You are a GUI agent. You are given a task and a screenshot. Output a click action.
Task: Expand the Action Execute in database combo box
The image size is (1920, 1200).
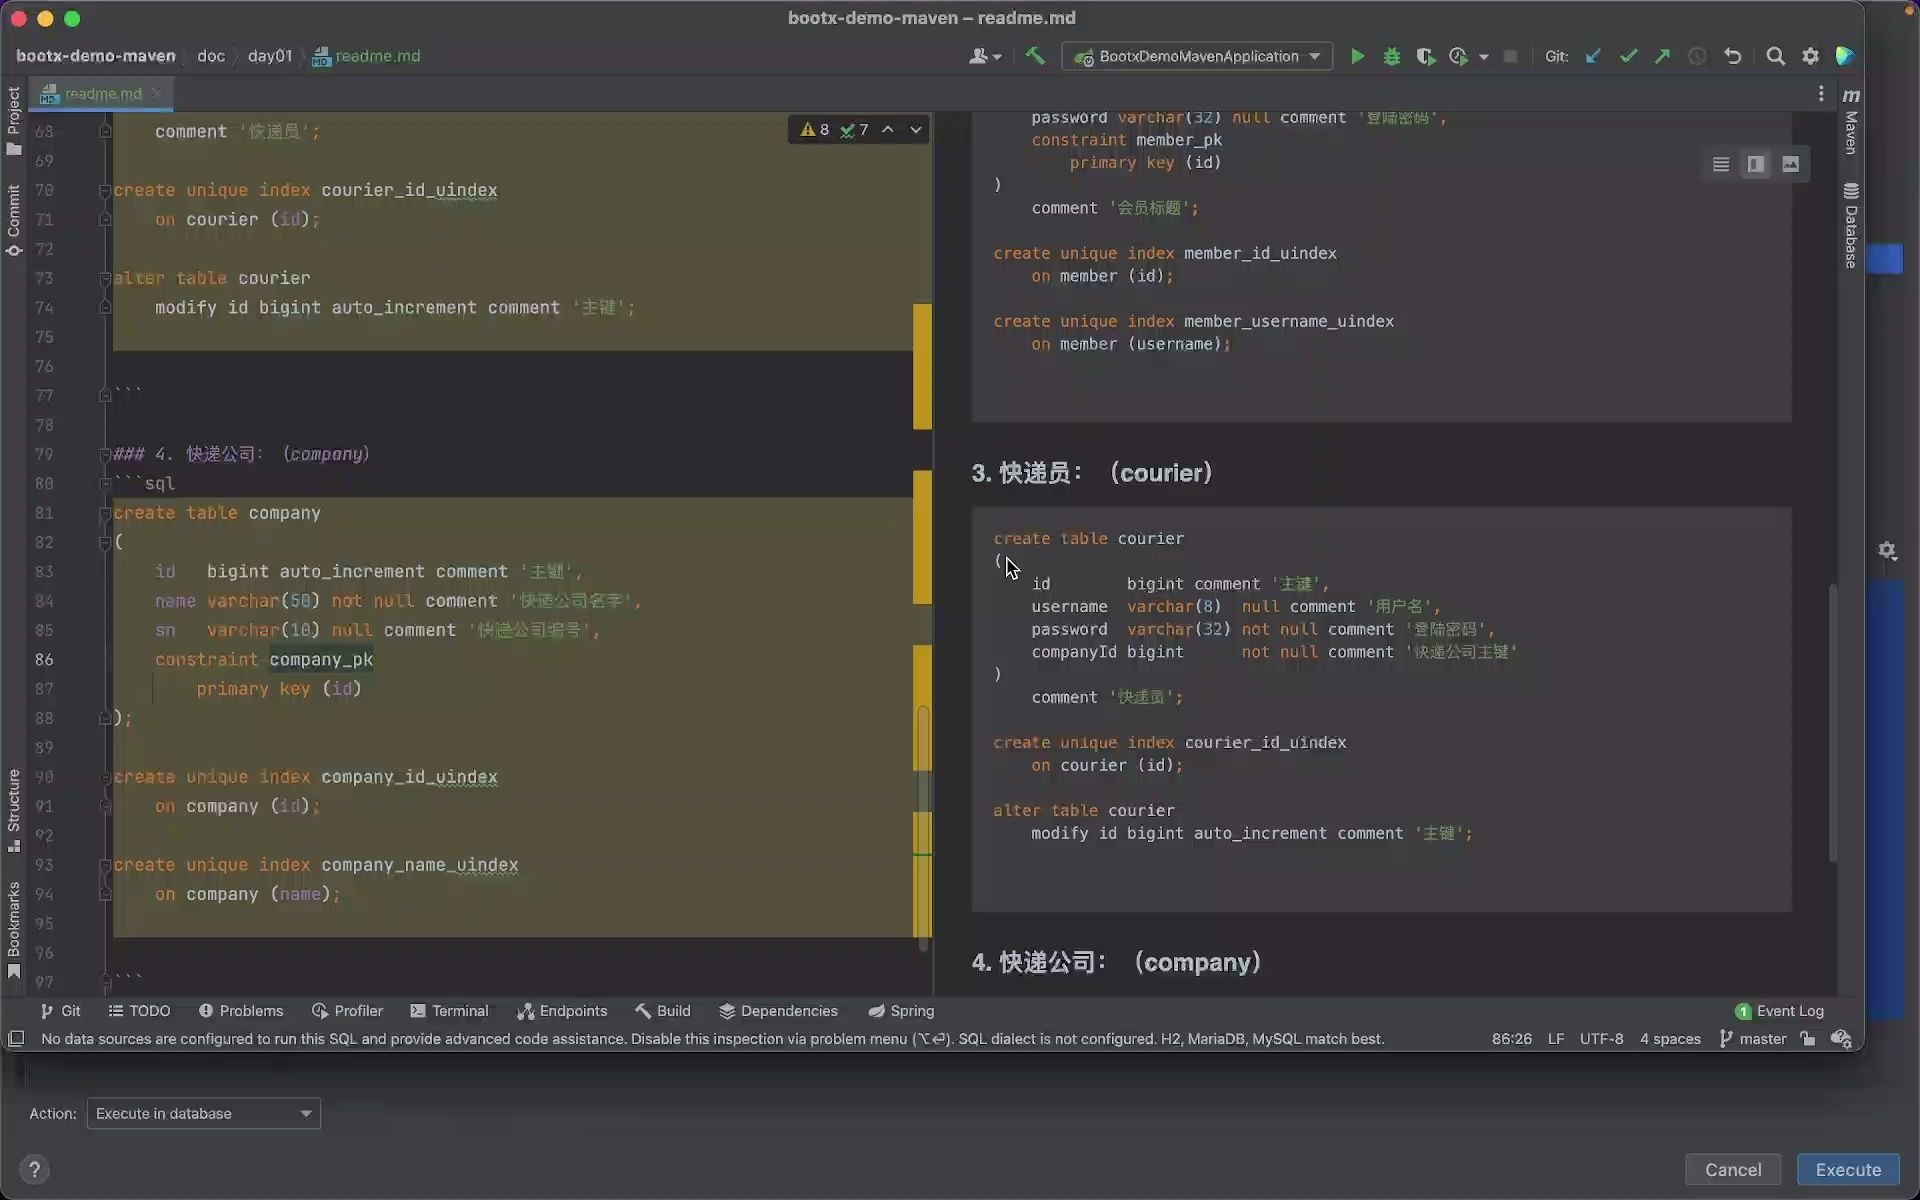pyautogui.click(x=203, y=1113)
